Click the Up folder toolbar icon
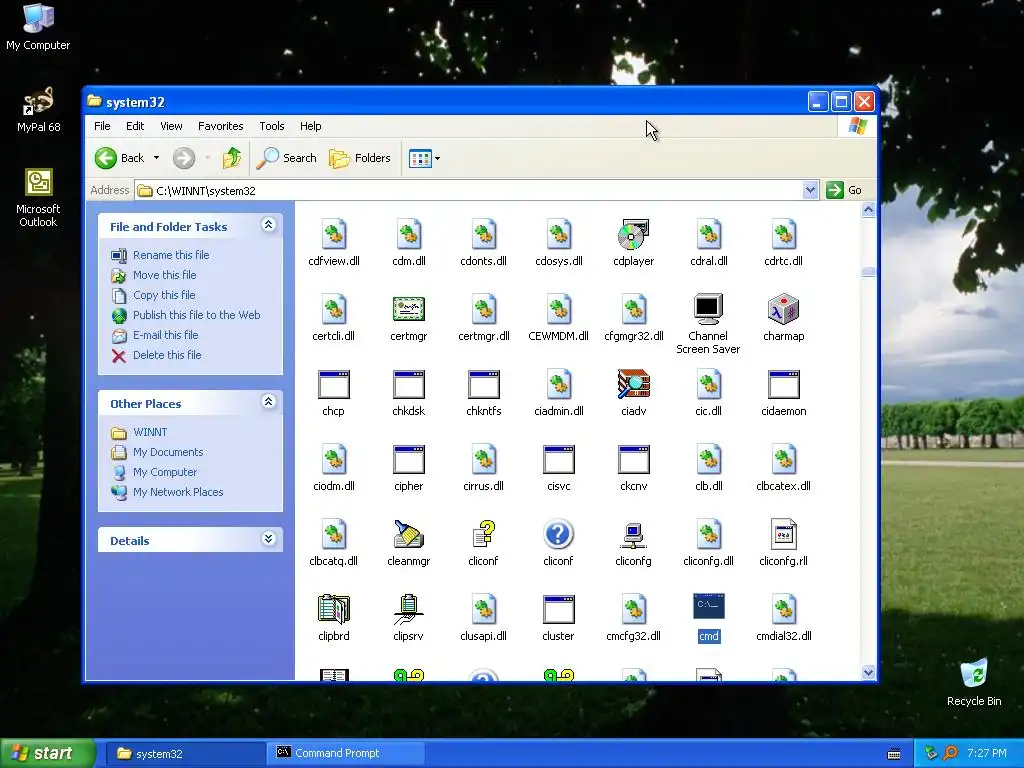This screenshot has height=768, width=1024. click(x=231, y=158)
